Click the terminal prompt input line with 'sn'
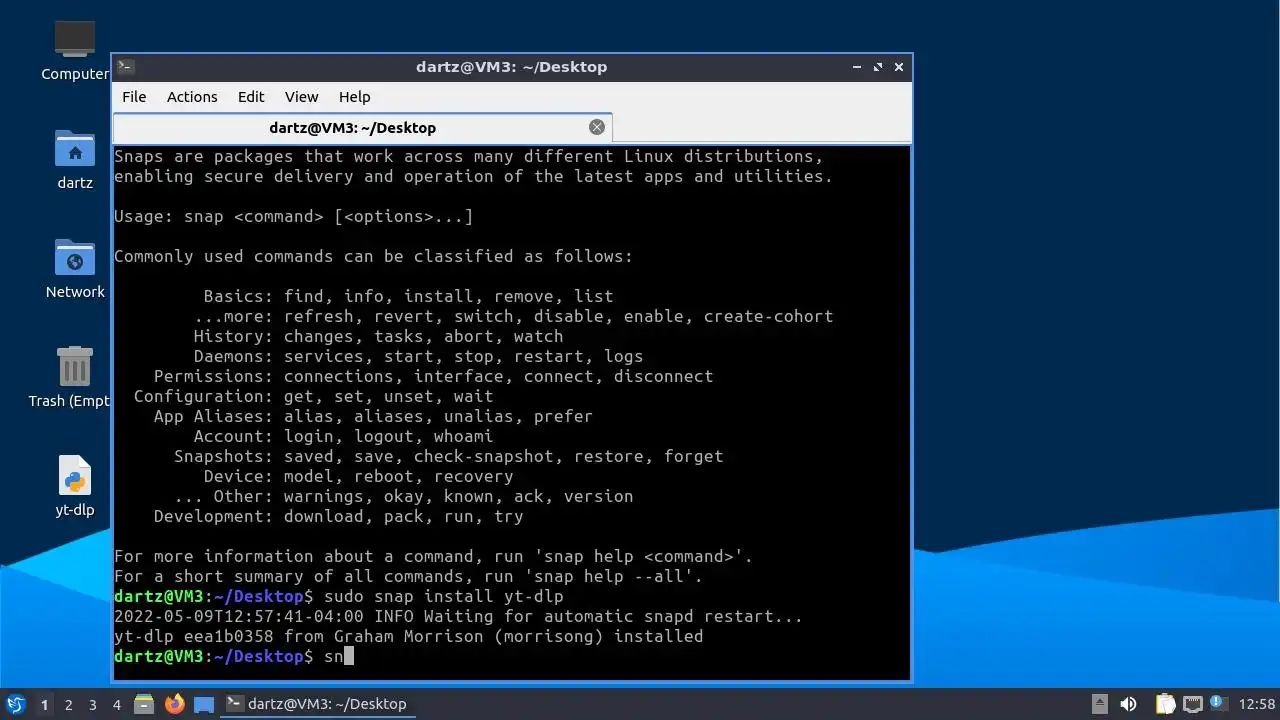Screen dimensions: 1280x720 click(234, 656)
